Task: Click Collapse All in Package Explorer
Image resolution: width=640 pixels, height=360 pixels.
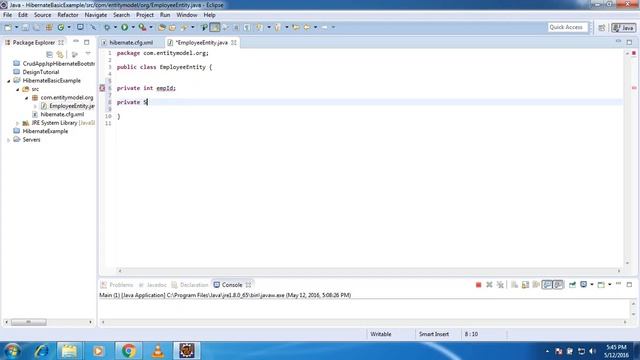Action: coord(49,54)
